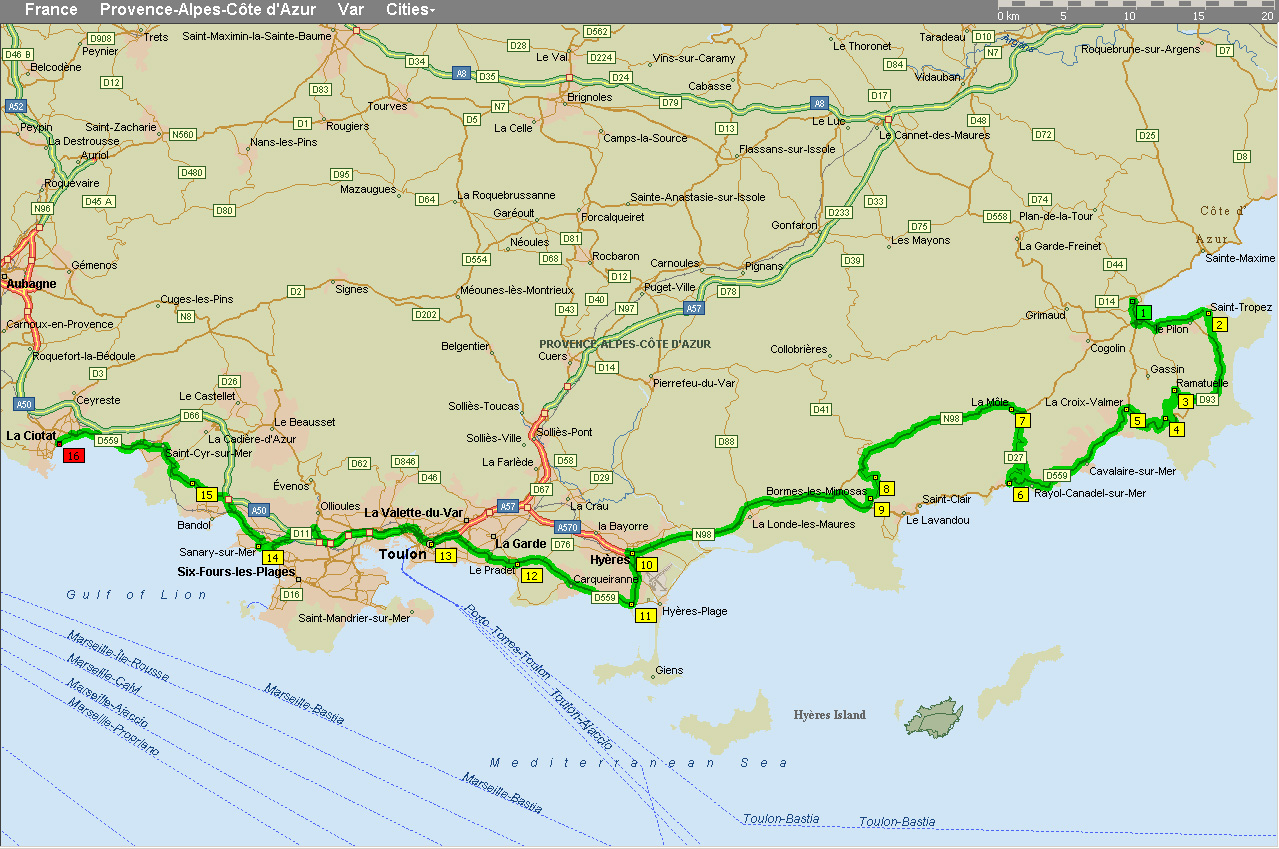This screenshot has width=1279, height=849.
Task: Click the Toulon city label
Action: point(402,554)
